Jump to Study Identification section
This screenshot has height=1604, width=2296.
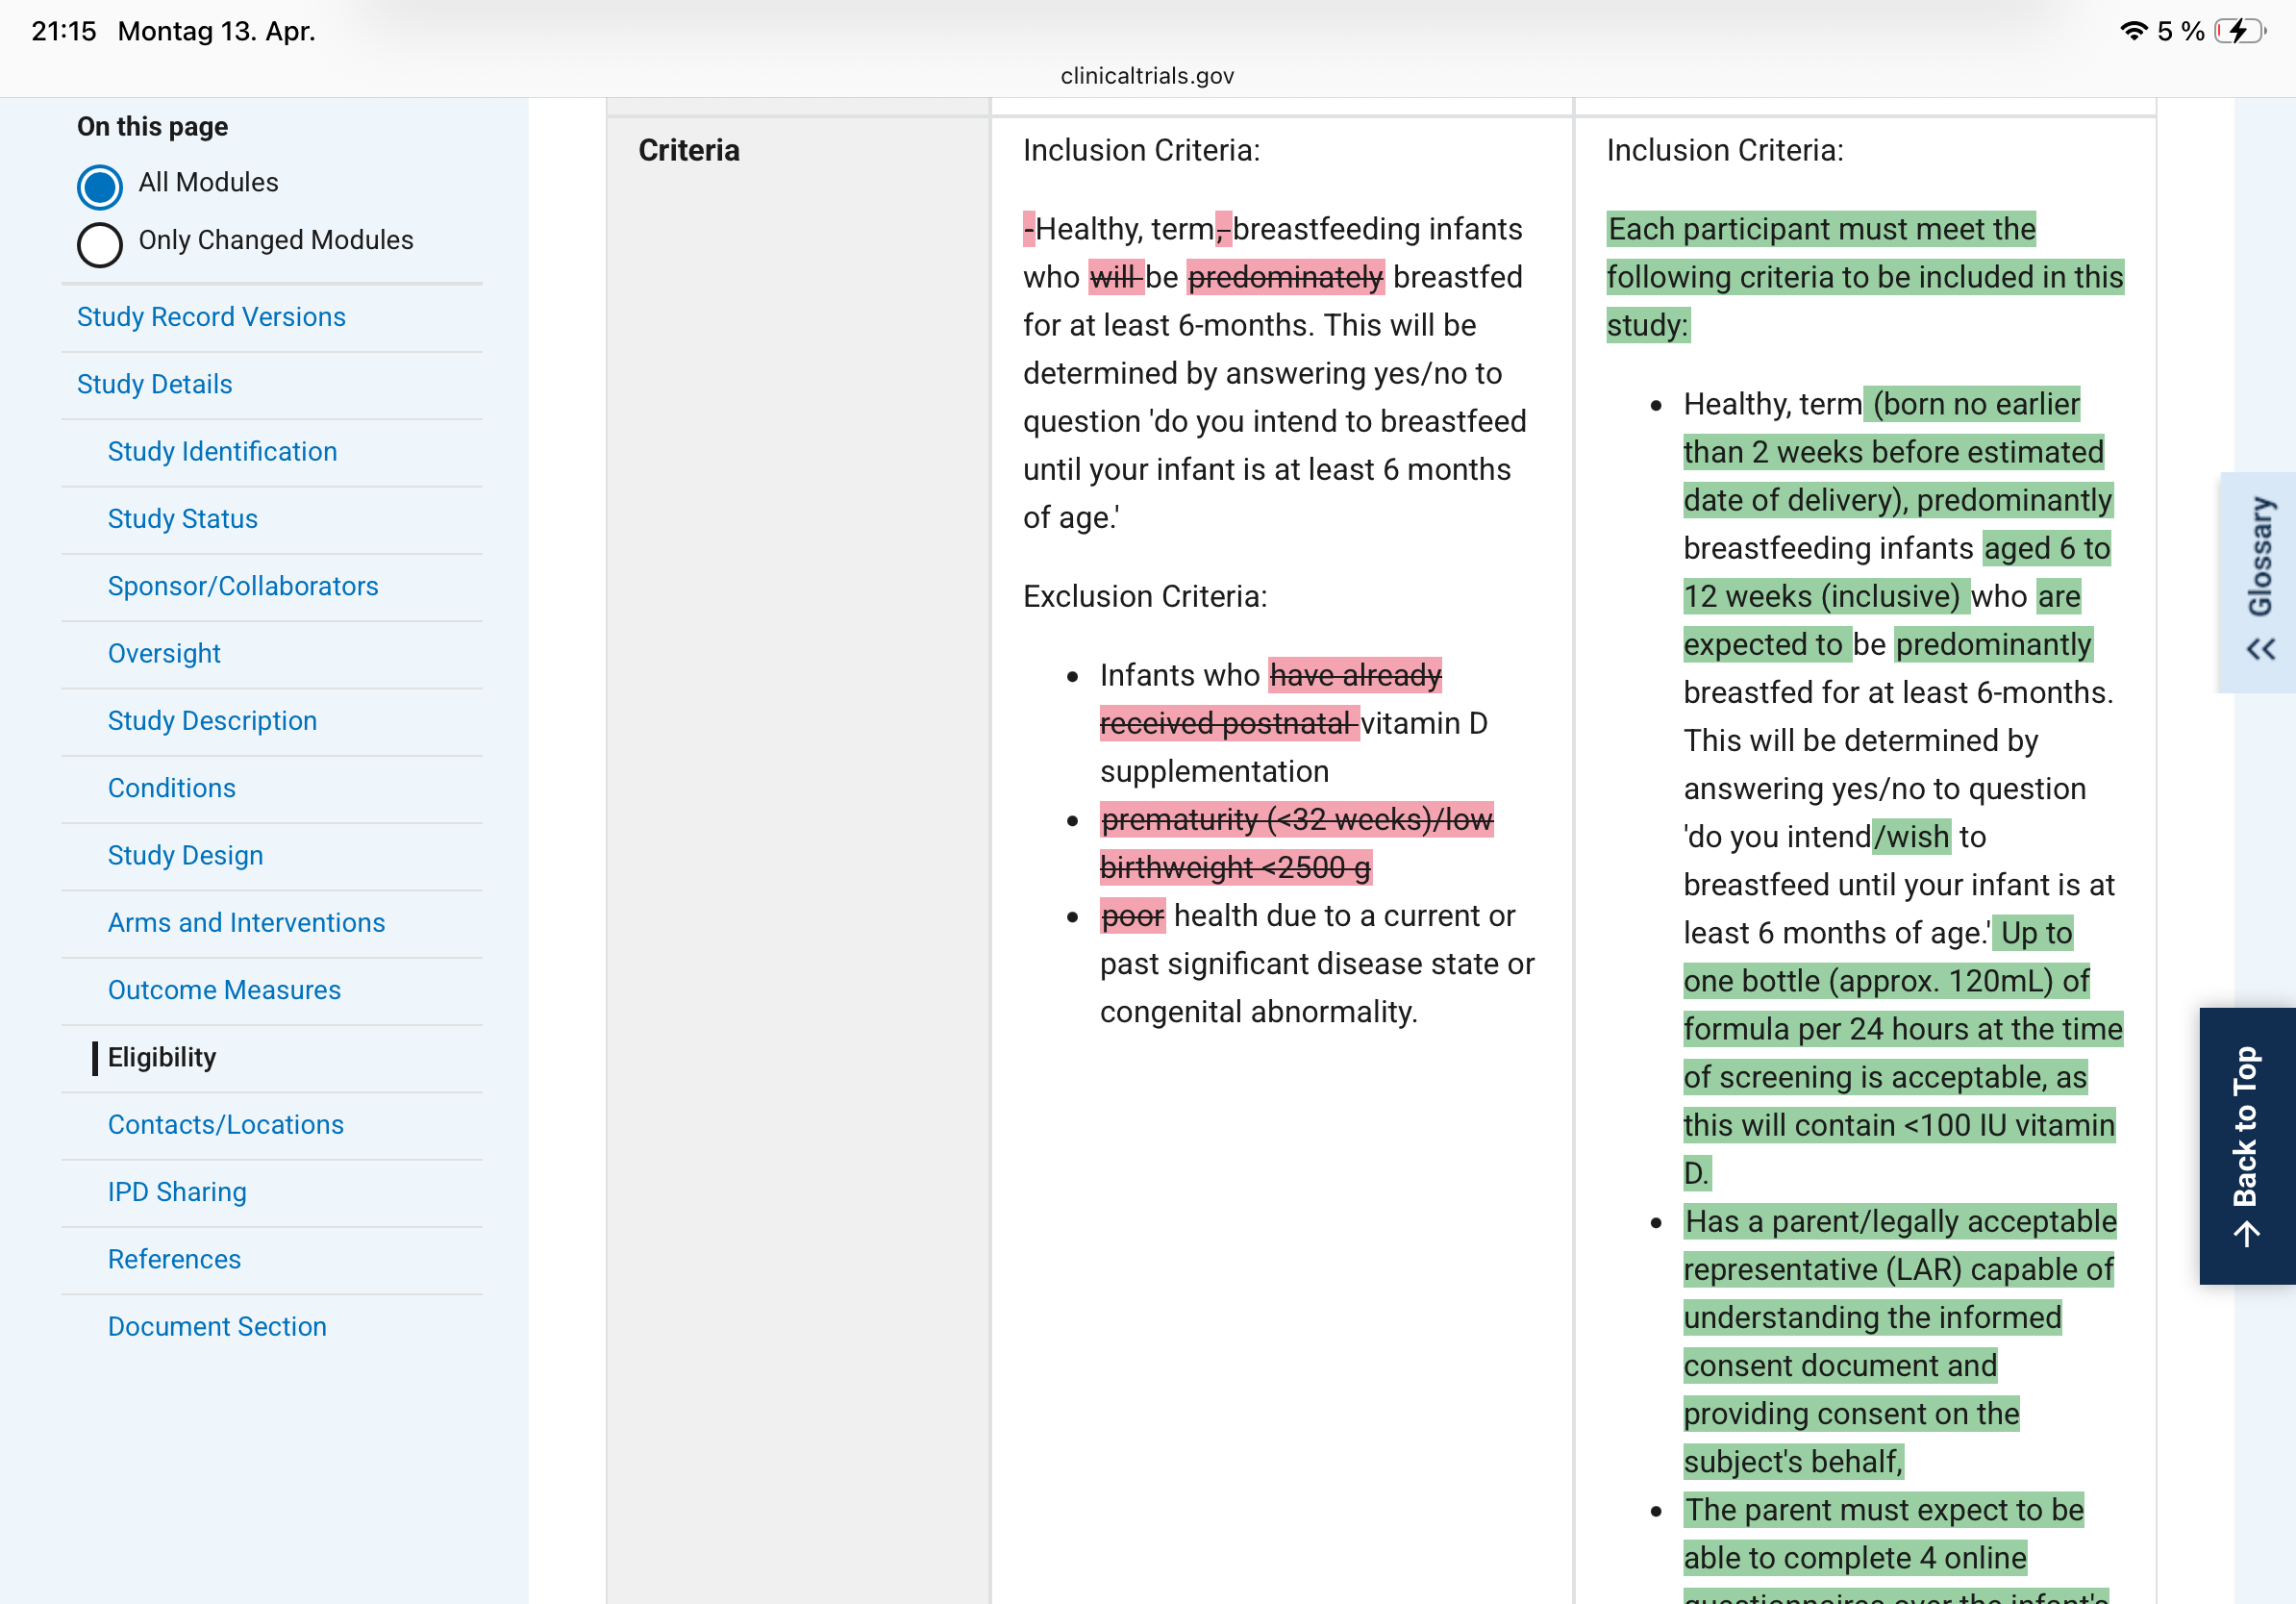pyautogui.click(x=222, y=451)
